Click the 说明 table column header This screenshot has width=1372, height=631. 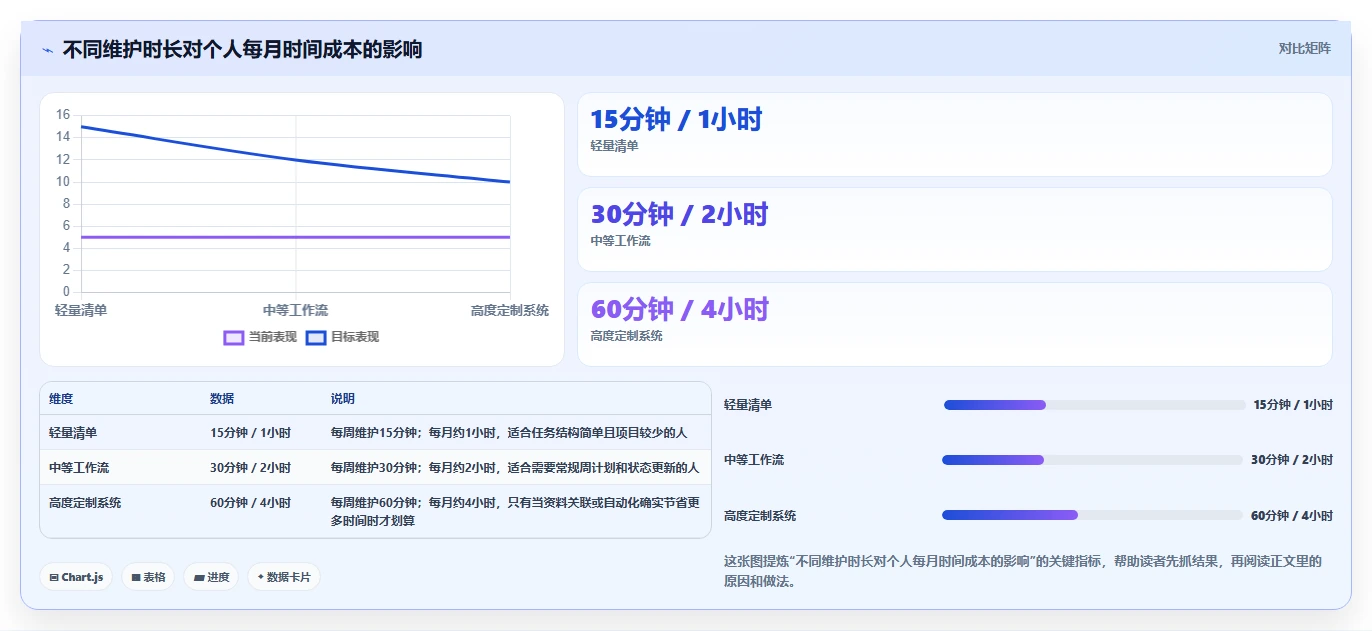pos(343,399)
